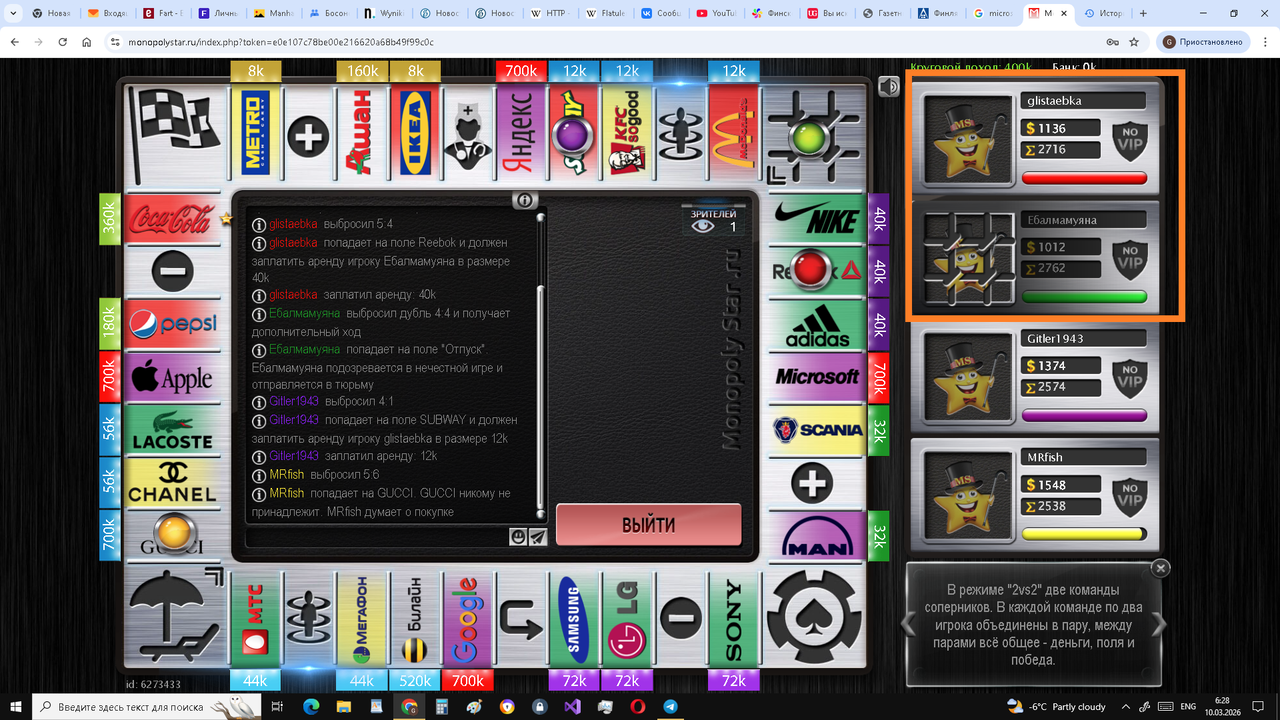The image size is (1280, 720).
Task: Select the Pepsi property tile
Action: click(x=173, y=325)
